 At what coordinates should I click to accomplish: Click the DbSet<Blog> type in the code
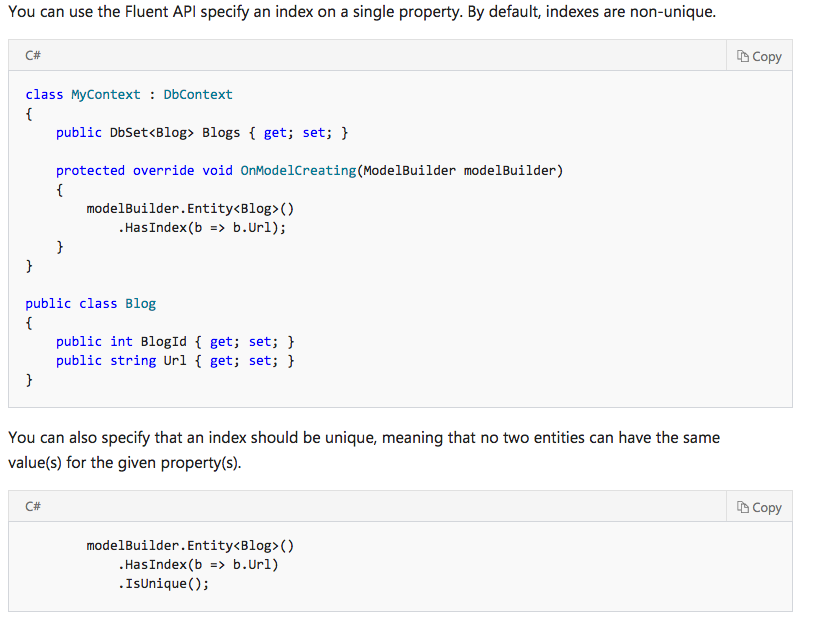[x=152, y=132]
